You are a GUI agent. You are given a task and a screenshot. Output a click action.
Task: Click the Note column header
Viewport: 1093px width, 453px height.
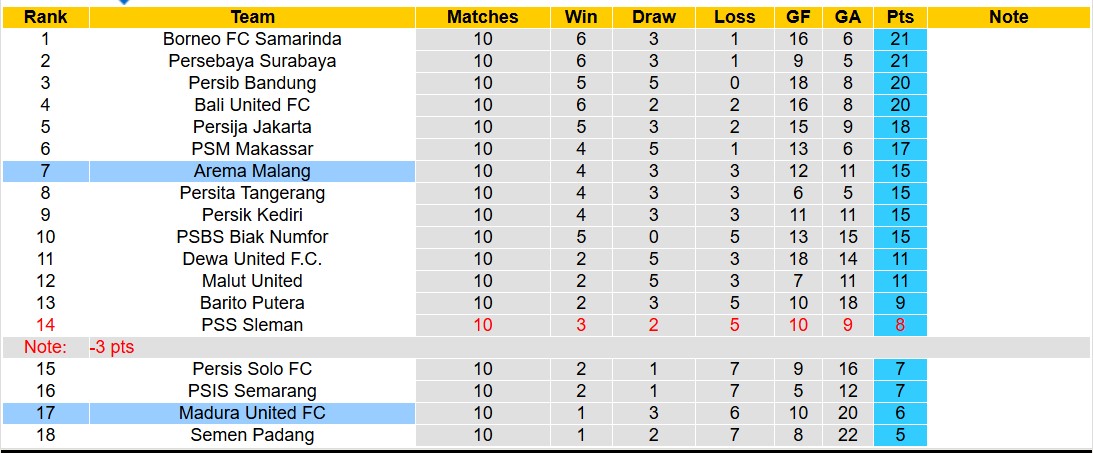(1008, 17)
